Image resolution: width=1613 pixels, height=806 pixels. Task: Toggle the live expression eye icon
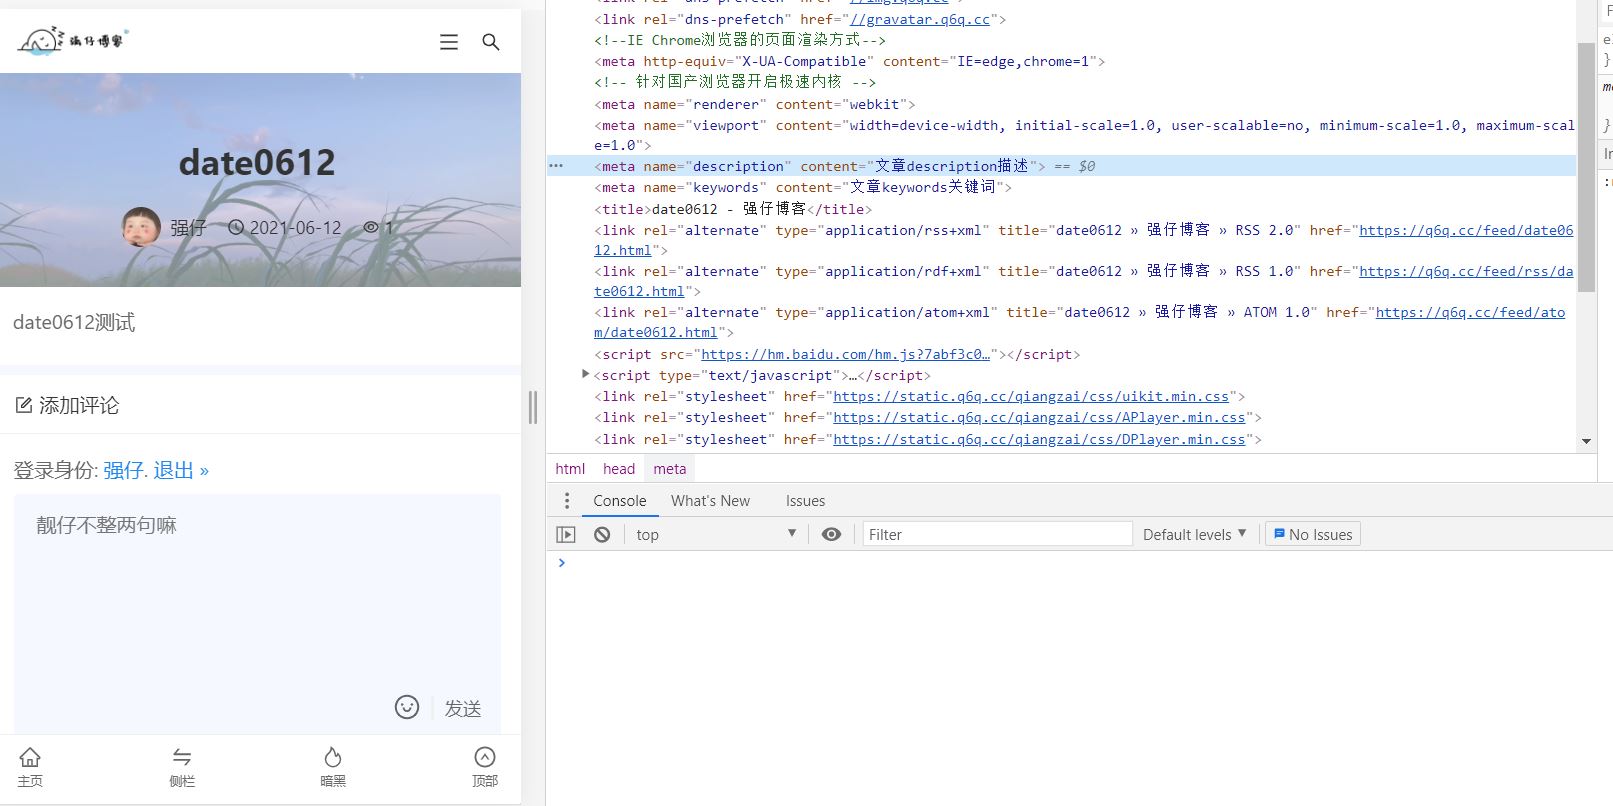point(831,535)
